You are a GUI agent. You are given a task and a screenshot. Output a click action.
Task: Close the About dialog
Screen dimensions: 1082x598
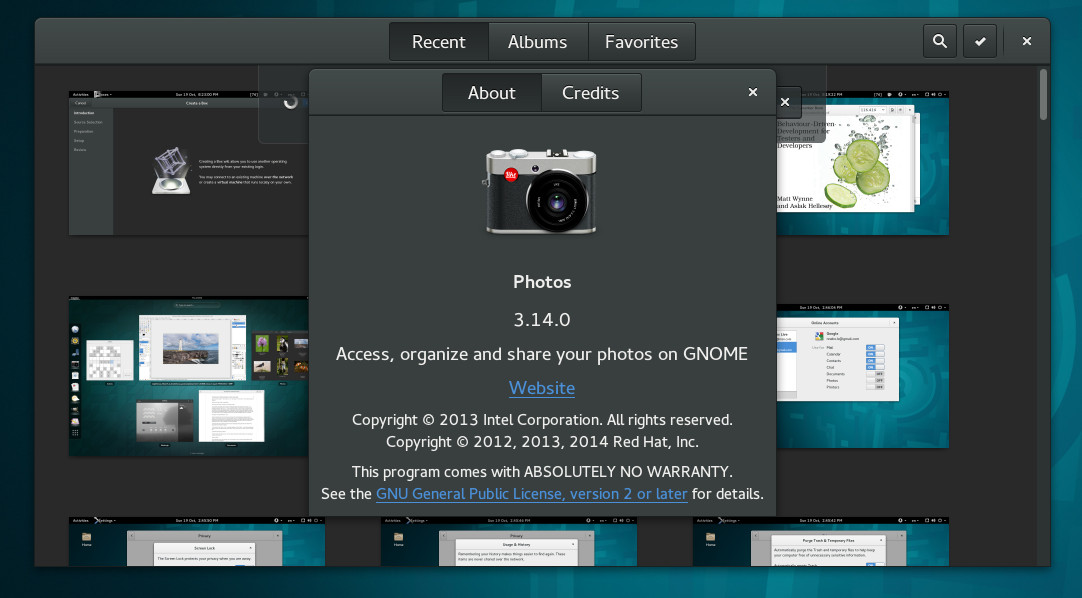point(752,92)
